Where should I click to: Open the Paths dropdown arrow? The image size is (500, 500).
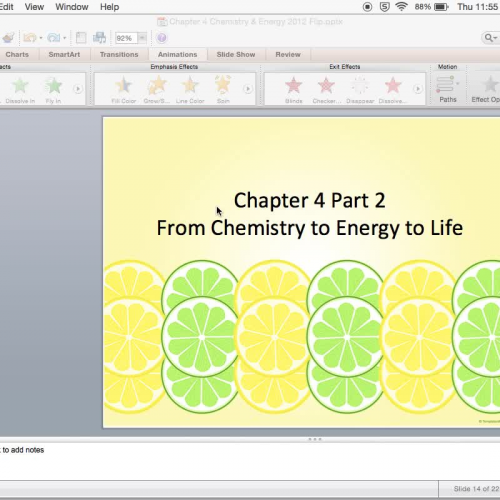(x=457, y=83)
